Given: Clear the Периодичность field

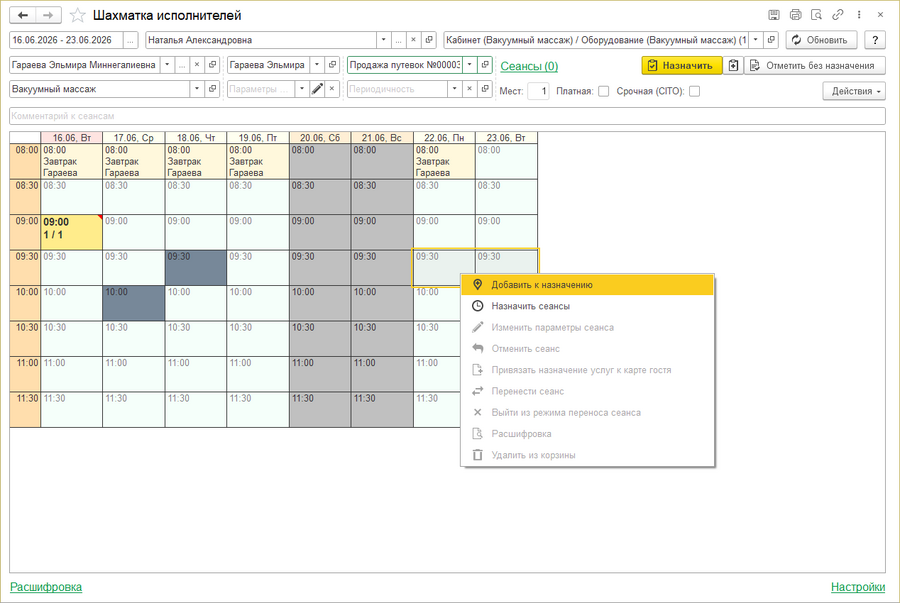Looking at the screenshot, I should coord(470,89).
